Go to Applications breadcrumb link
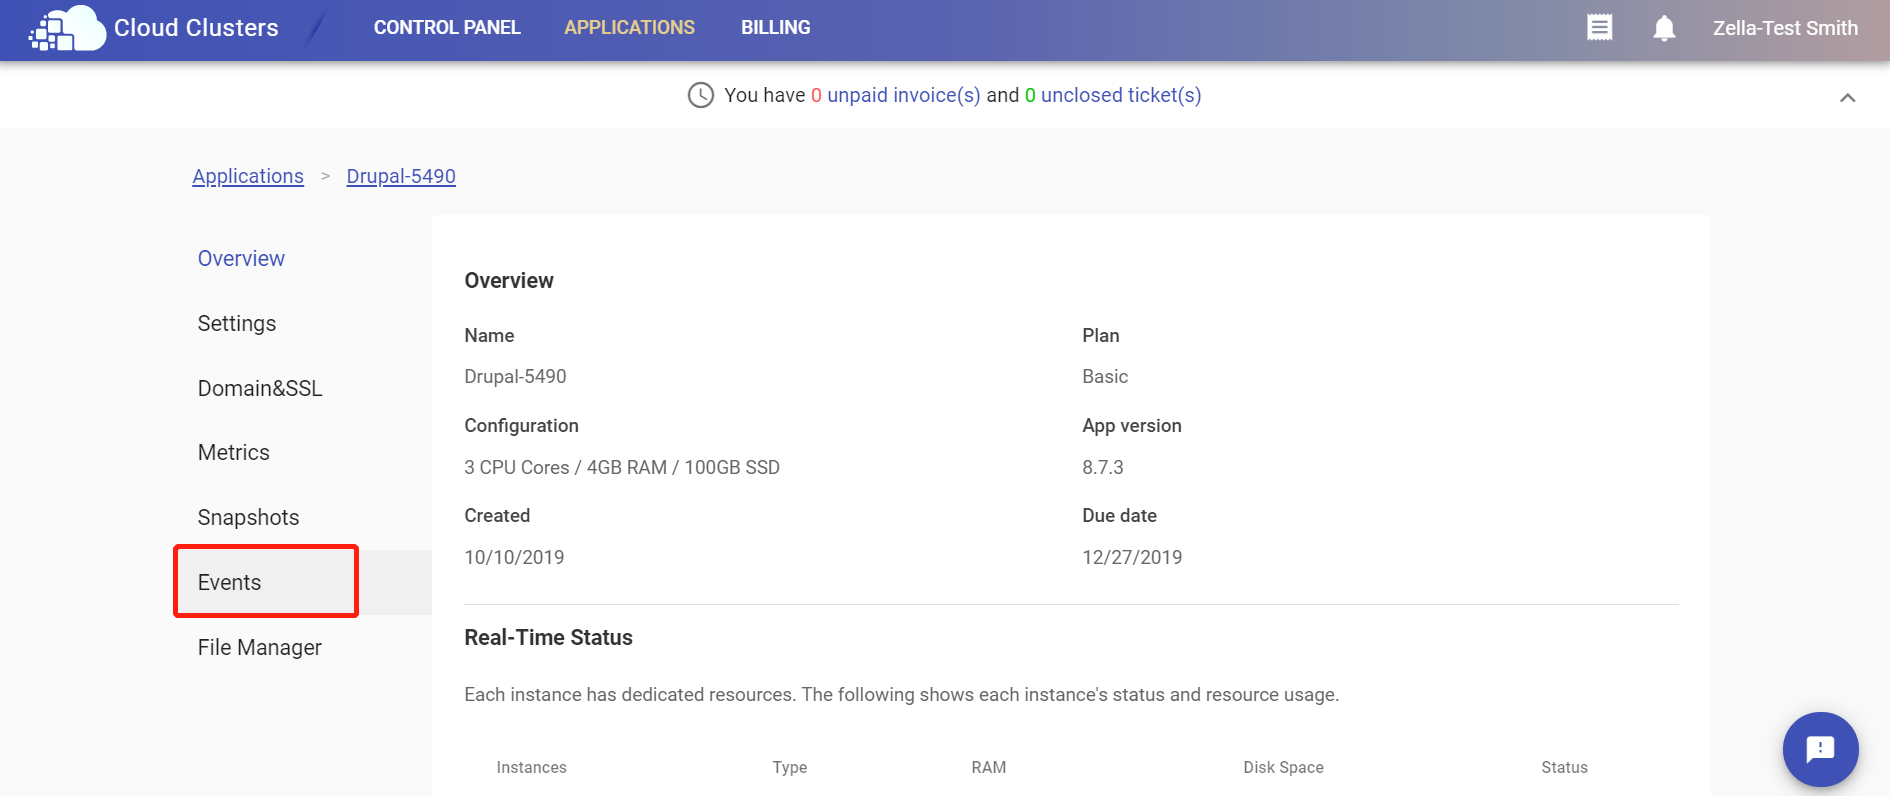The height and width of the screenshot is (796, 1890). [248, 176]
